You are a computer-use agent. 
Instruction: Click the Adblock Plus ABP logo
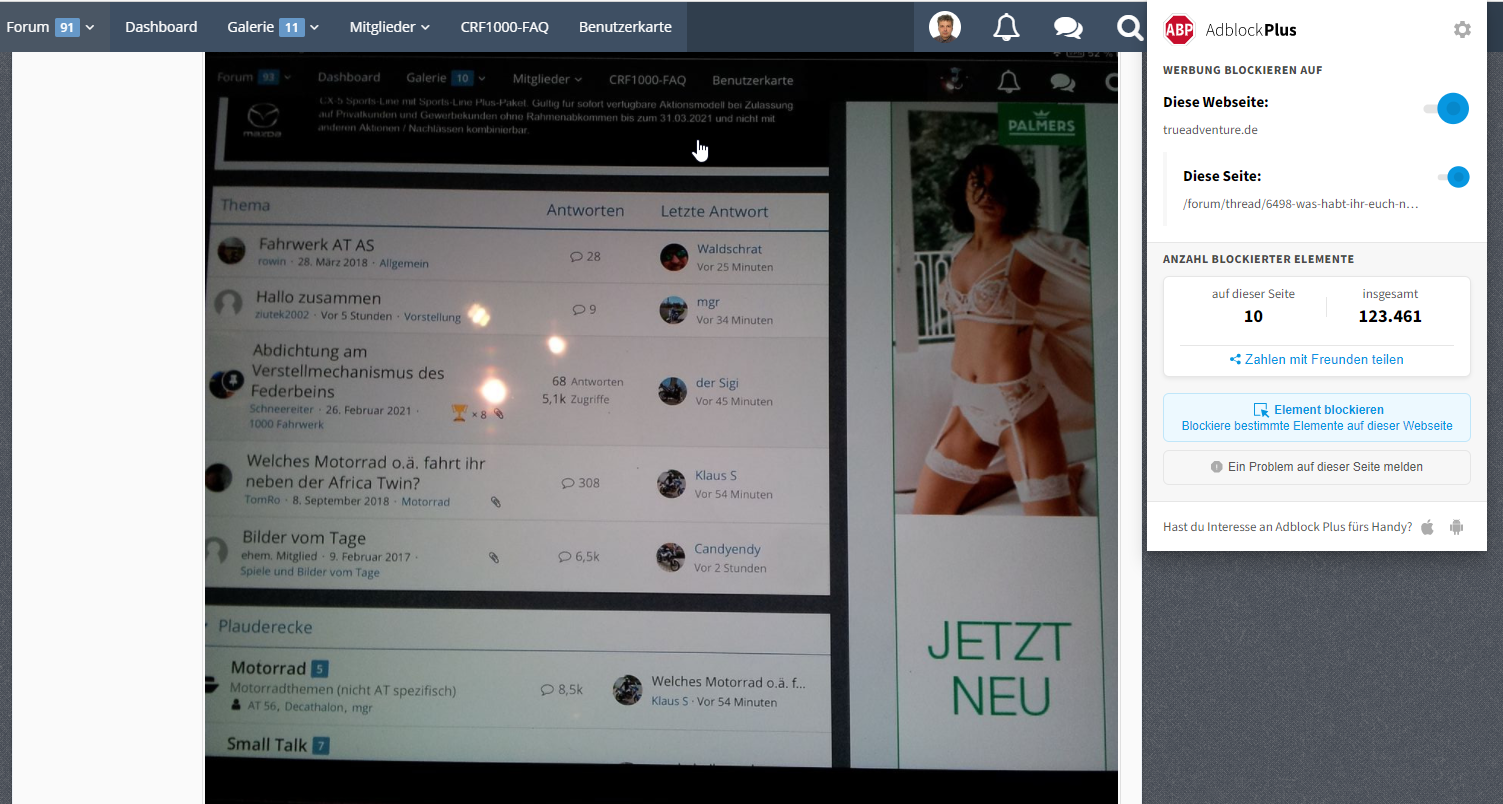coord(1180,30)
